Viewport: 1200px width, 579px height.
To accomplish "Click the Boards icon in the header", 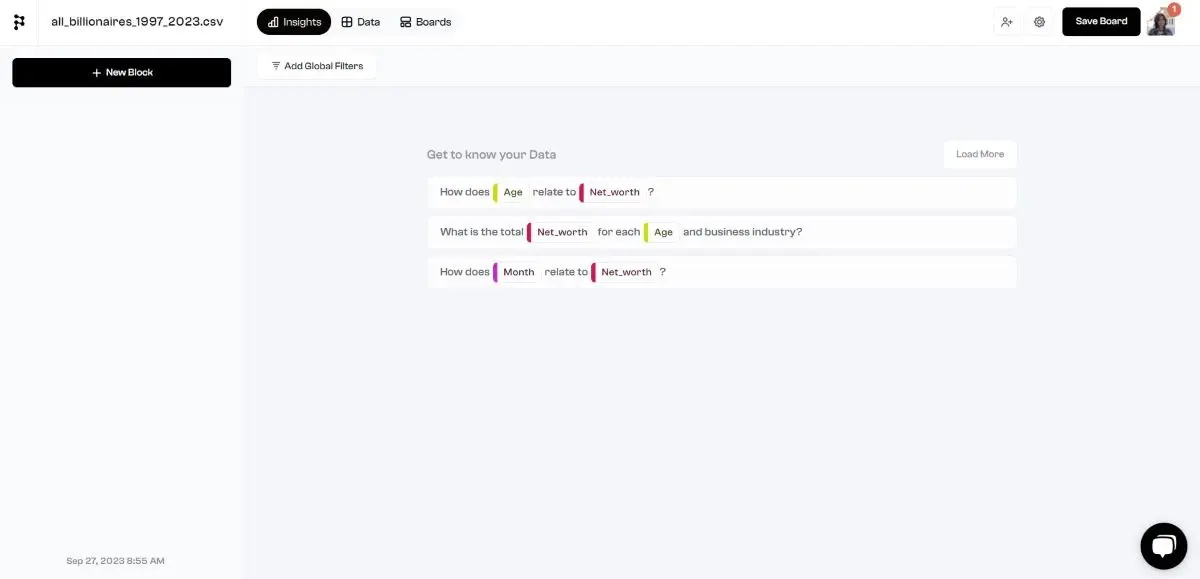I will tap(405, 21).
